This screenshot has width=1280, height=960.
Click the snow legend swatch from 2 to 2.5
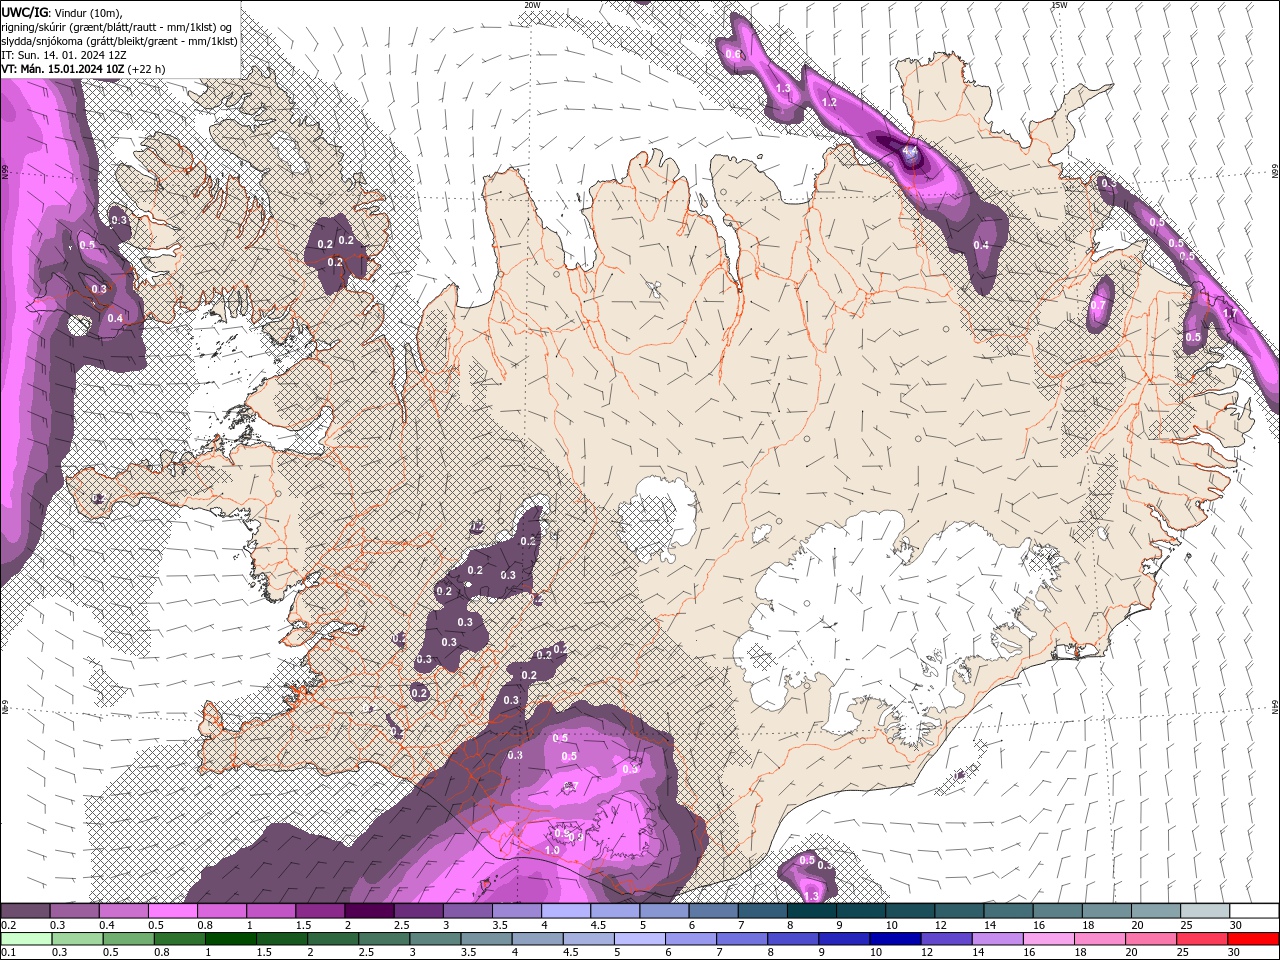pyautogui.click(x=371, y=910)
